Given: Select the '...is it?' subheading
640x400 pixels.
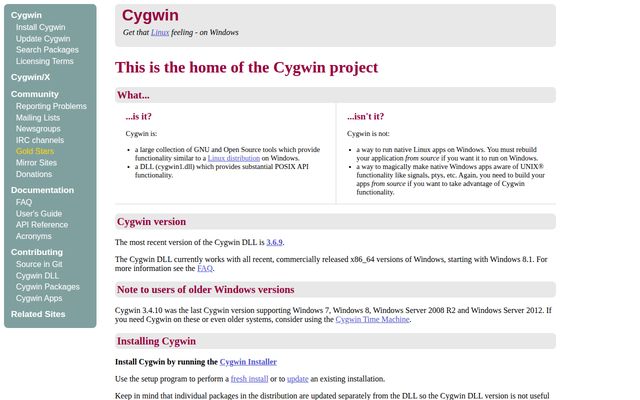Looking at the screenshot, I should pyautogui.click(x=138, y=117).
